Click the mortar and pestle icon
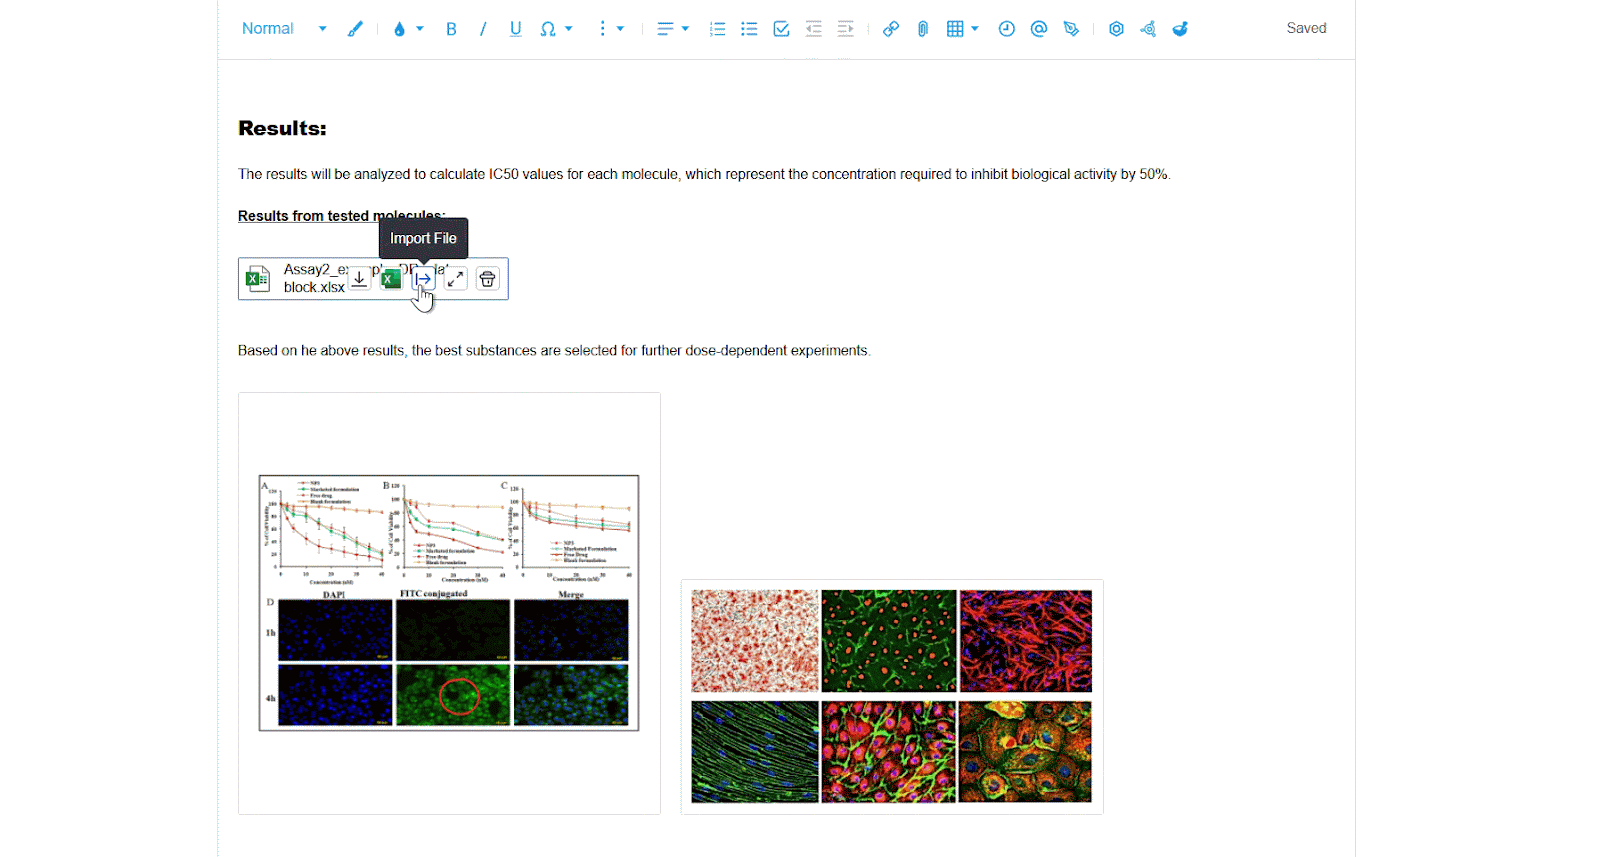 [1180, 29]
